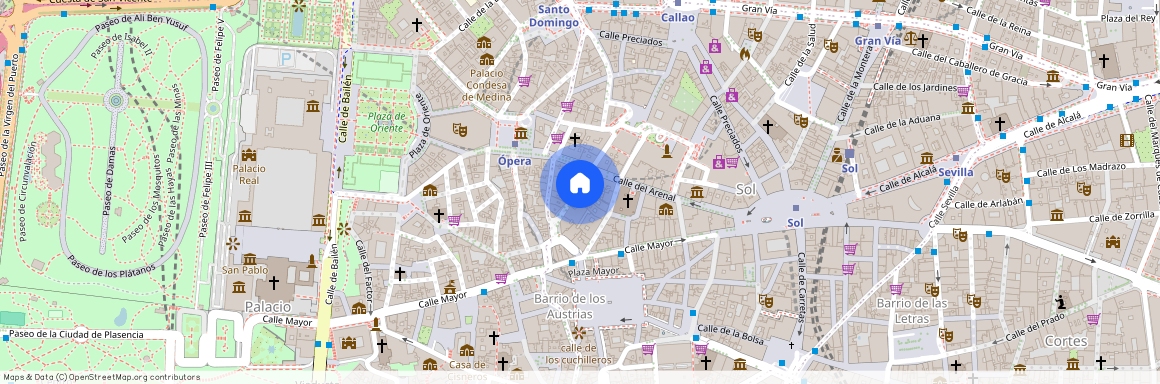Click the castle icon below Calle de Zorrilla

pyautogui.click(x=1113, y=242)
